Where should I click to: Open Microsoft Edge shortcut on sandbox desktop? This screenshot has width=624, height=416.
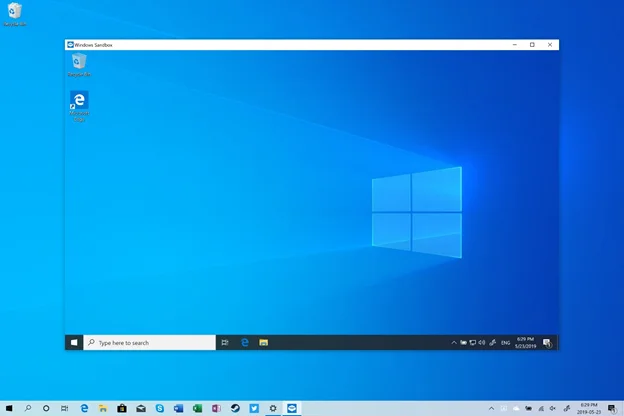point(79,106)
